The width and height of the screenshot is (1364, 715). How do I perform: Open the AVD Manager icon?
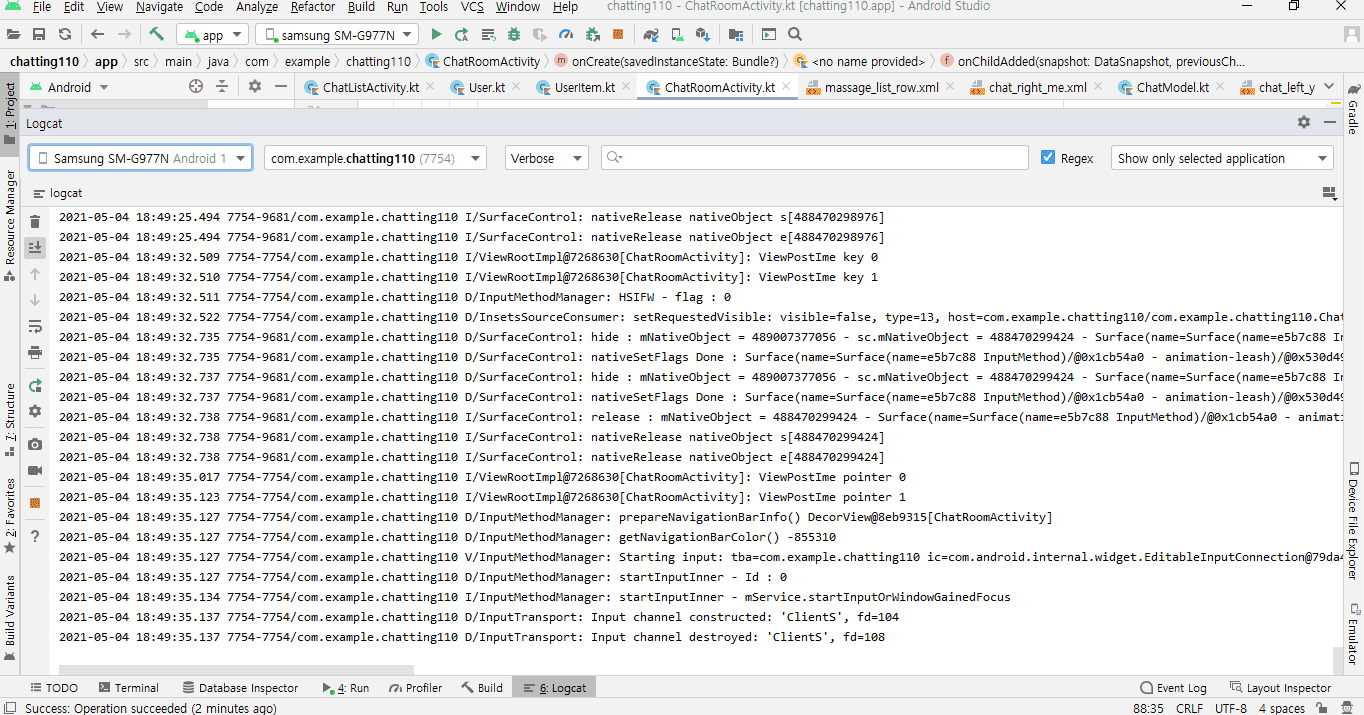point(677,34)
